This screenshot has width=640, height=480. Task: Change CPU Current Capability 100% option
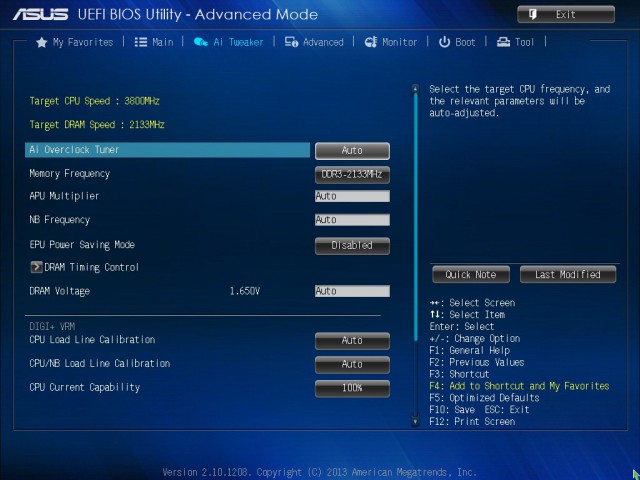[352, 388]
